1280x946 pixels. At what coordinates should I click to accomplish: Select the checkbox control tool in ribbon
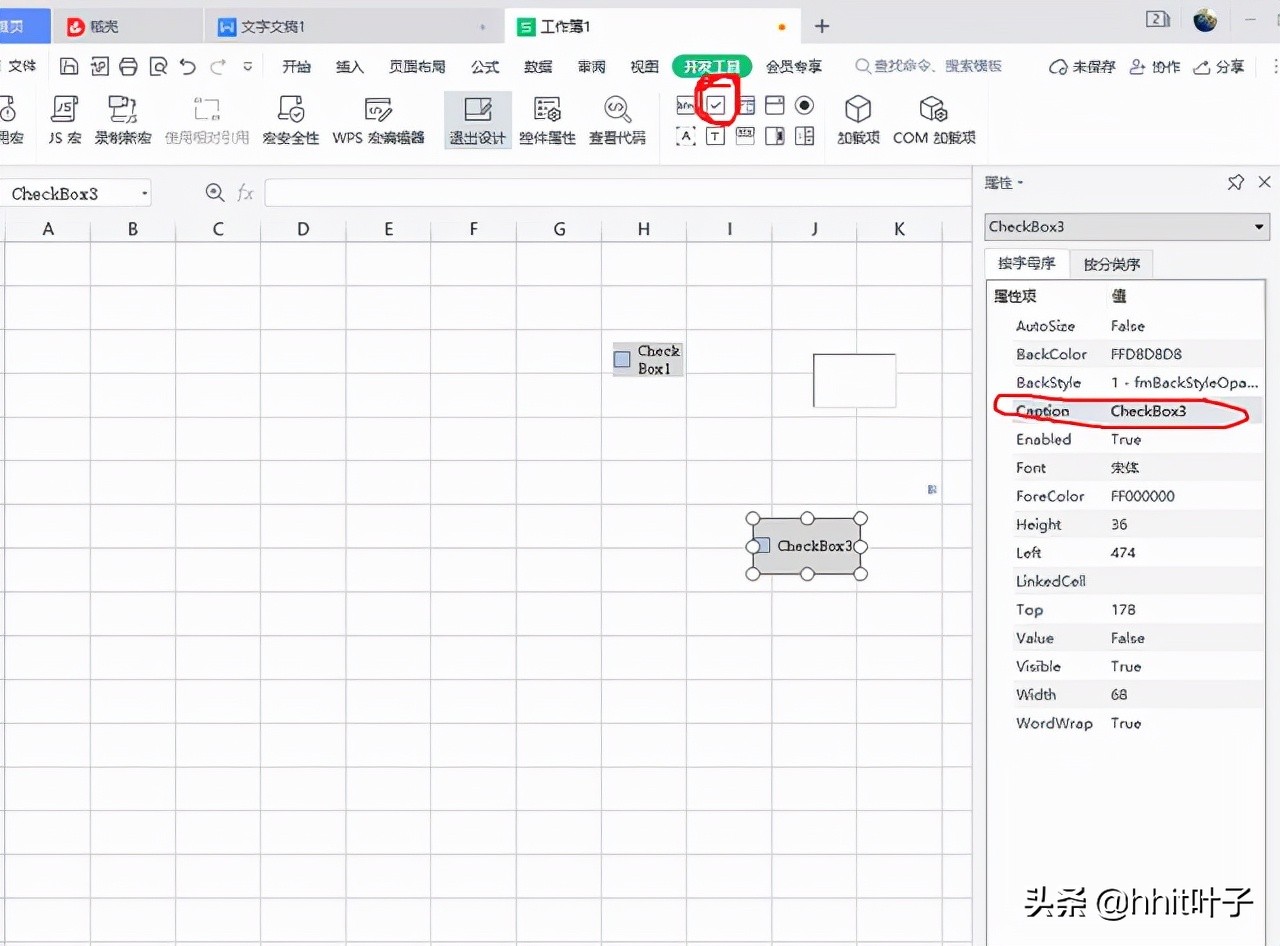716,105
